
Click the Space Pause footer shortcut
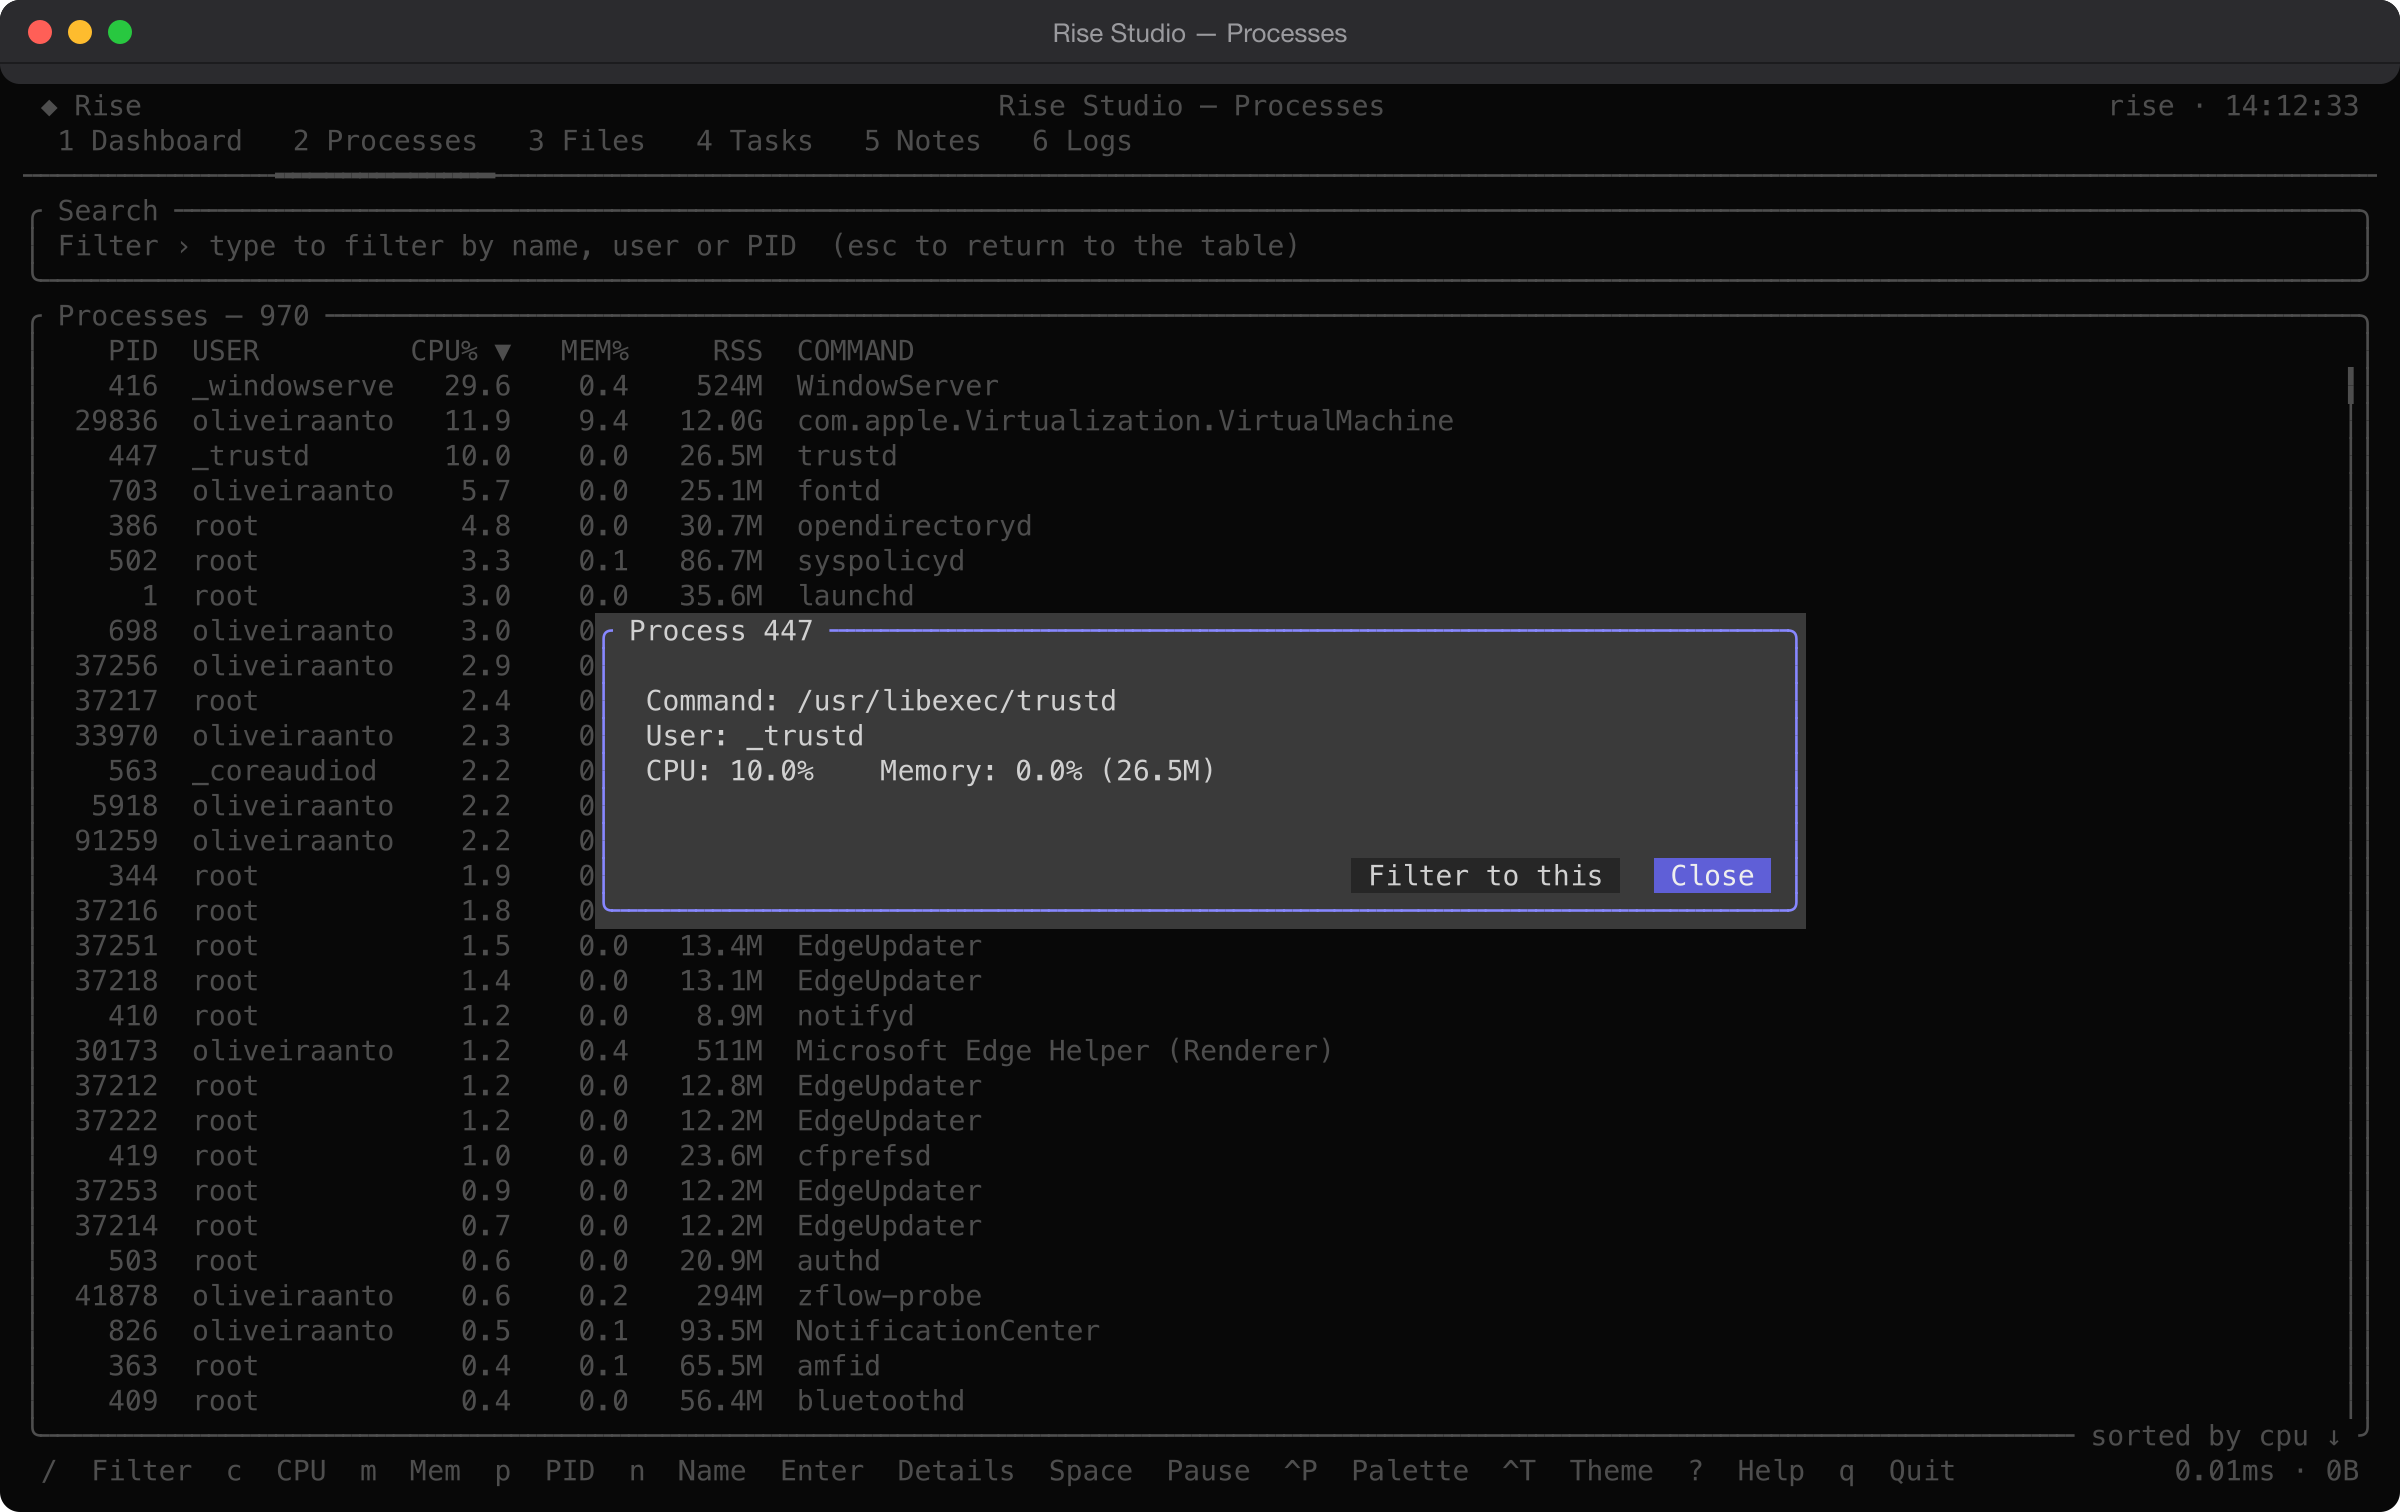pyautogui.click(x=1149, y=1471)
